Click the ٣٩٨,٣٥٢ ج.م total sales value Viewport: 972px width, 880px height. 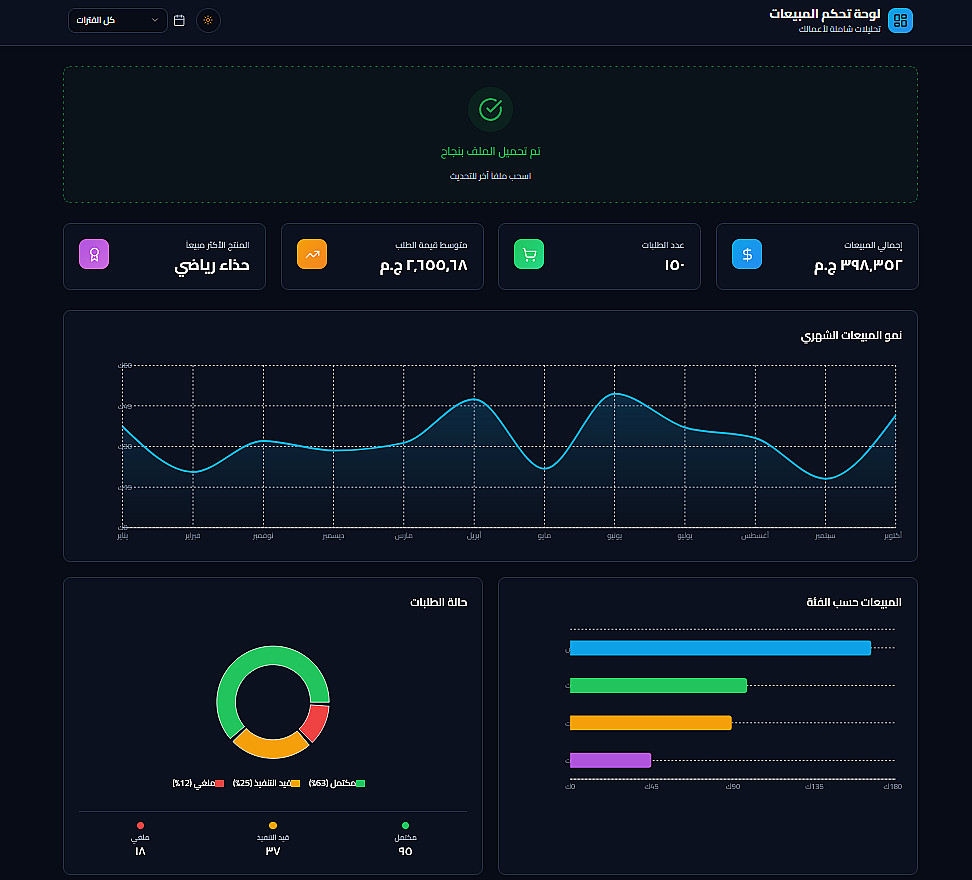858,265
